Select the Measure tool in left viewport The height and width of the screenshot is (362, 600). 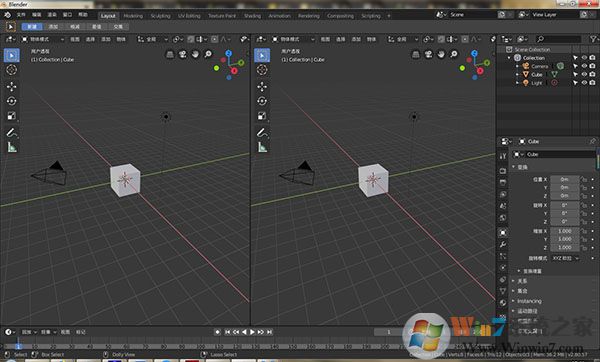coord(11,147)
